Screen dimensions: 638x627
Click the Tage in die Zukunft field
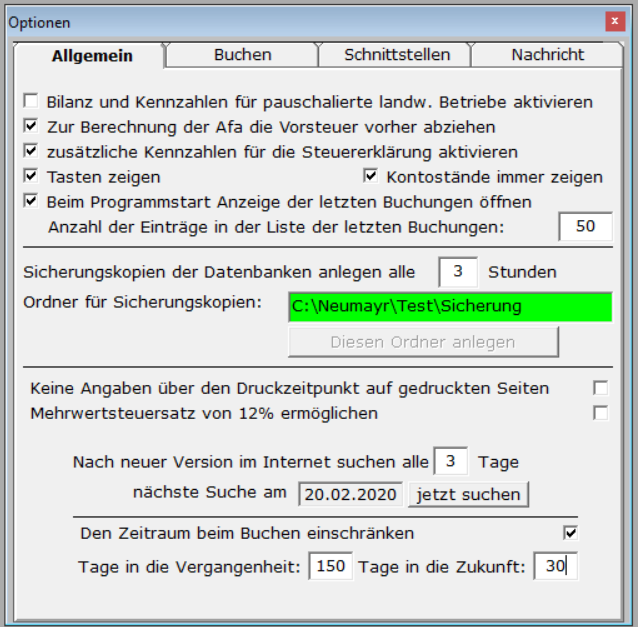click(555, 566)
